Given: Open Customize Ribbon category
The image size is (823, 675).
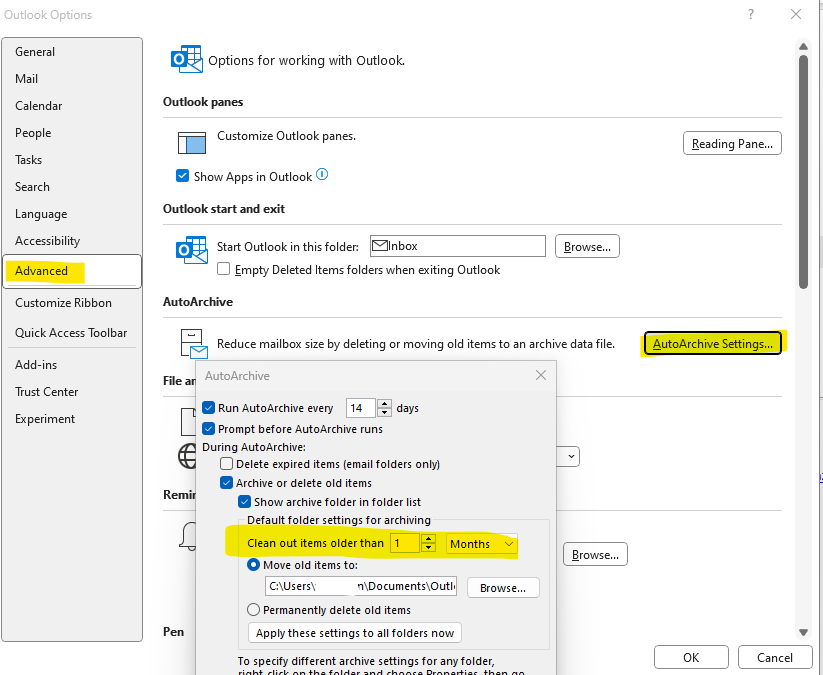Looking at the screenshot, I should pyautogui.click(x=72, y=303).
